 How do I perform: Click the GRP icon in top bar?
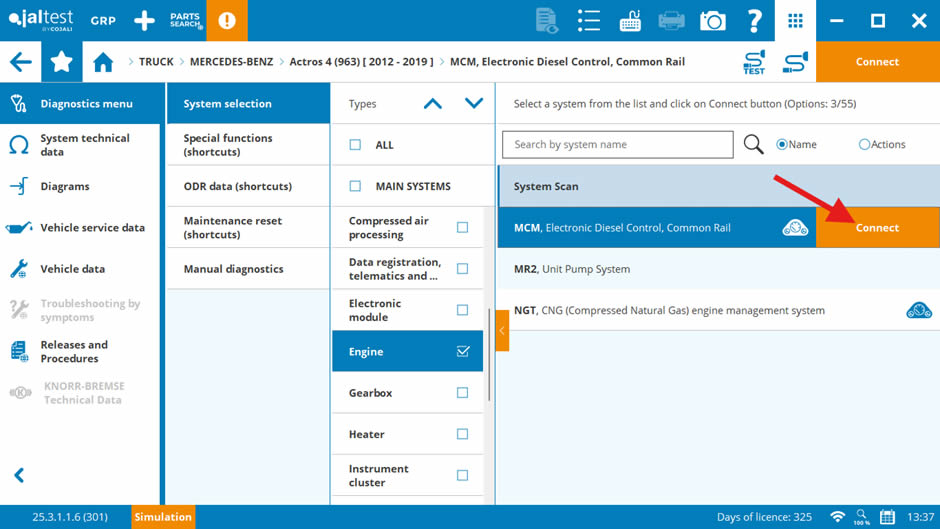point(103,20)
